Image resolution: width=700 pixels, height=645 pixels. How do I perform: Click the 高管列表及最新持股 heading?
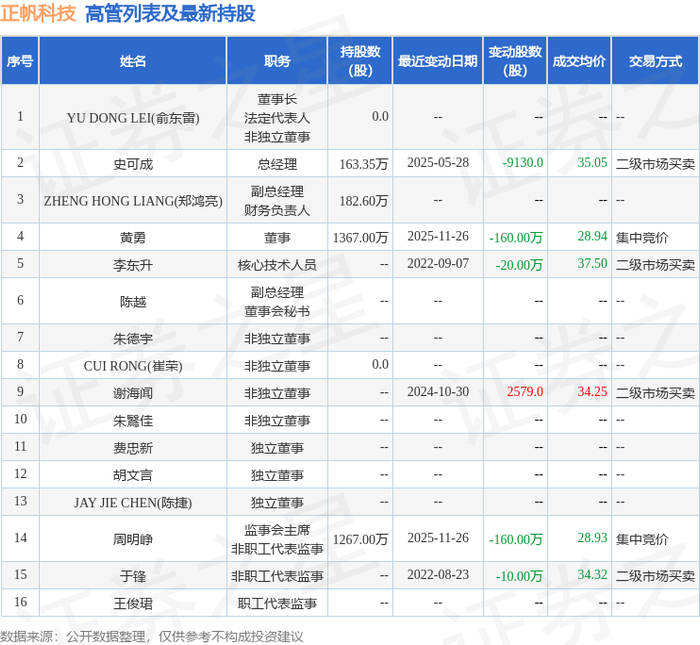click(x=170, y=13)
